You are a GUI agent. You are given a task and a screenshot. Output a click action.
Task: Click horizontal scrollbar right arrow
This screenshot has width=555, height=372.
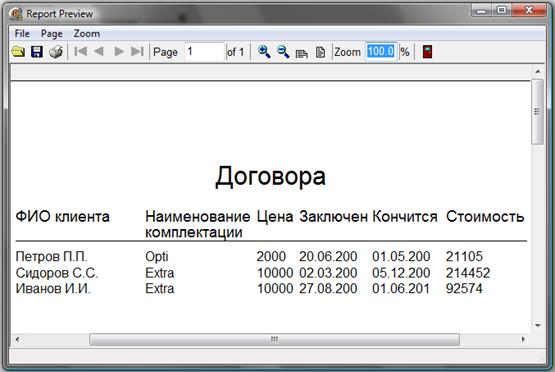(x=523, y=339)
